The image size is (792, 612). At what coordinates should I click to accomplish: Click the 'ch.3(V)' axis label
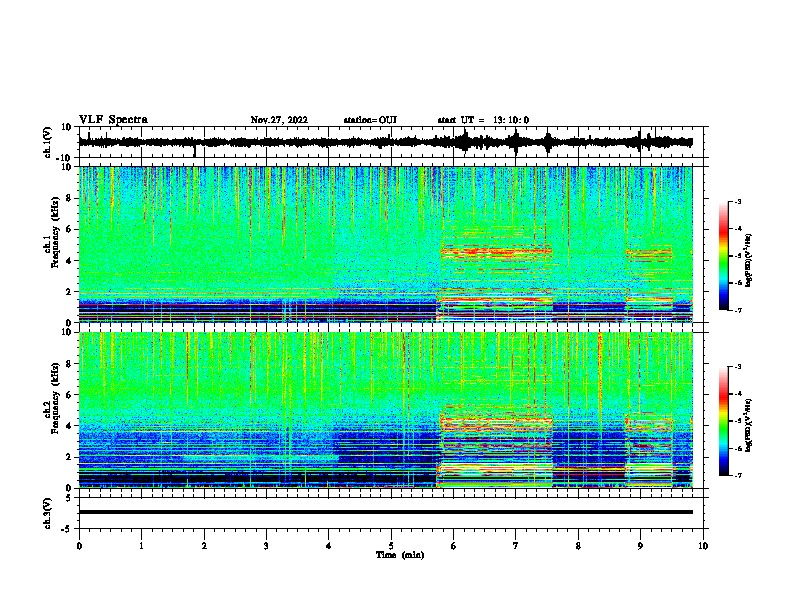48,513
